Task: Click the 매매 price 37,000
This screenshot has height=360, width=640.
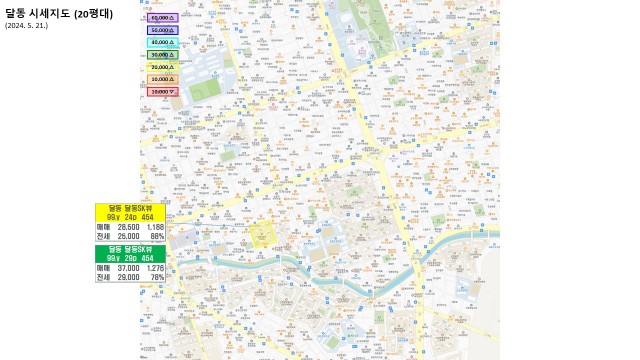Action: click(129, 268)
